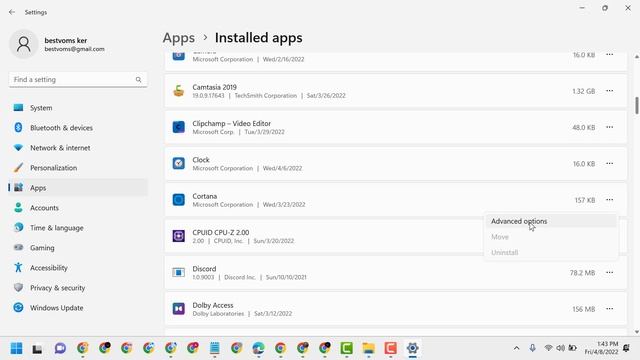Click the user profile avatar

24,44
